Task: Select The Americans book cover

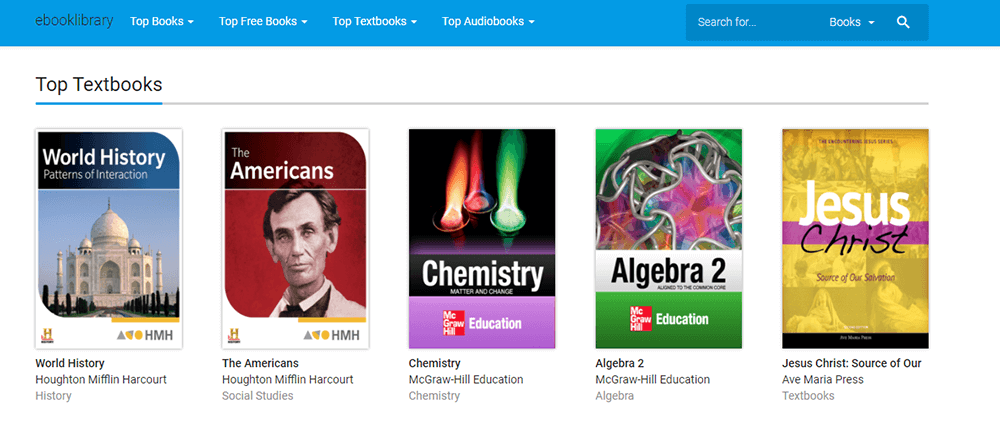Action: [x=295, y=239]
